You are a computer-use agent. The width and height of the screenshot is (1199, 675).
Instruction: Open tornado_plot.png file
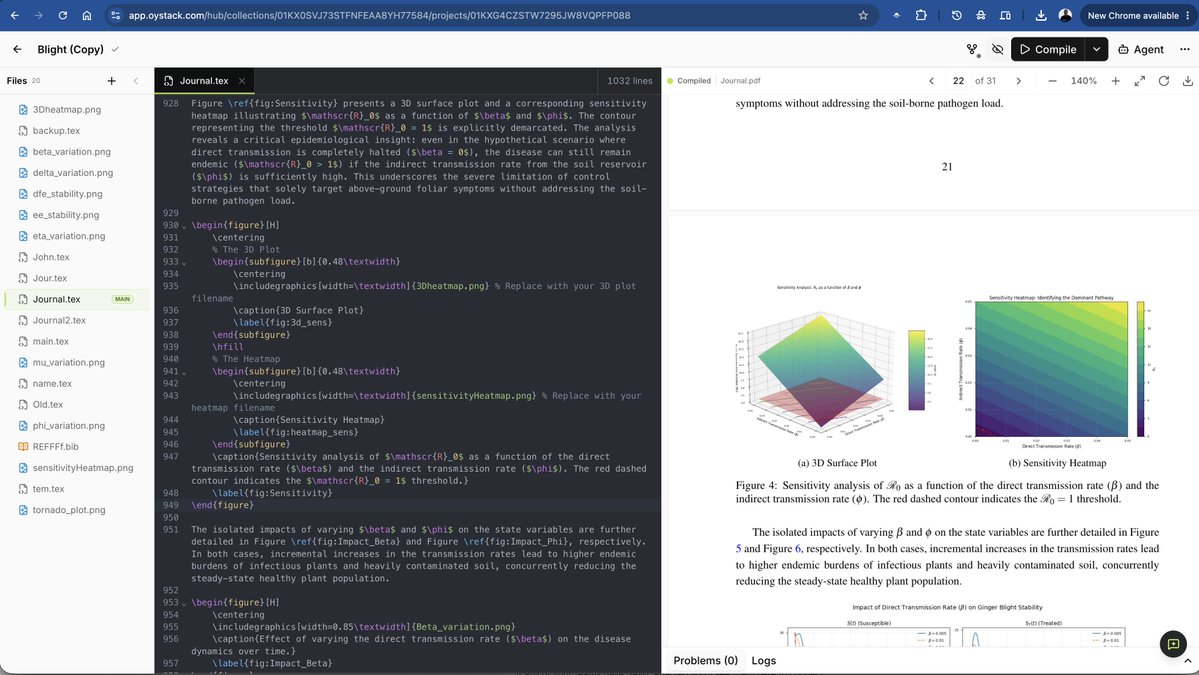(x=69, y=510)
